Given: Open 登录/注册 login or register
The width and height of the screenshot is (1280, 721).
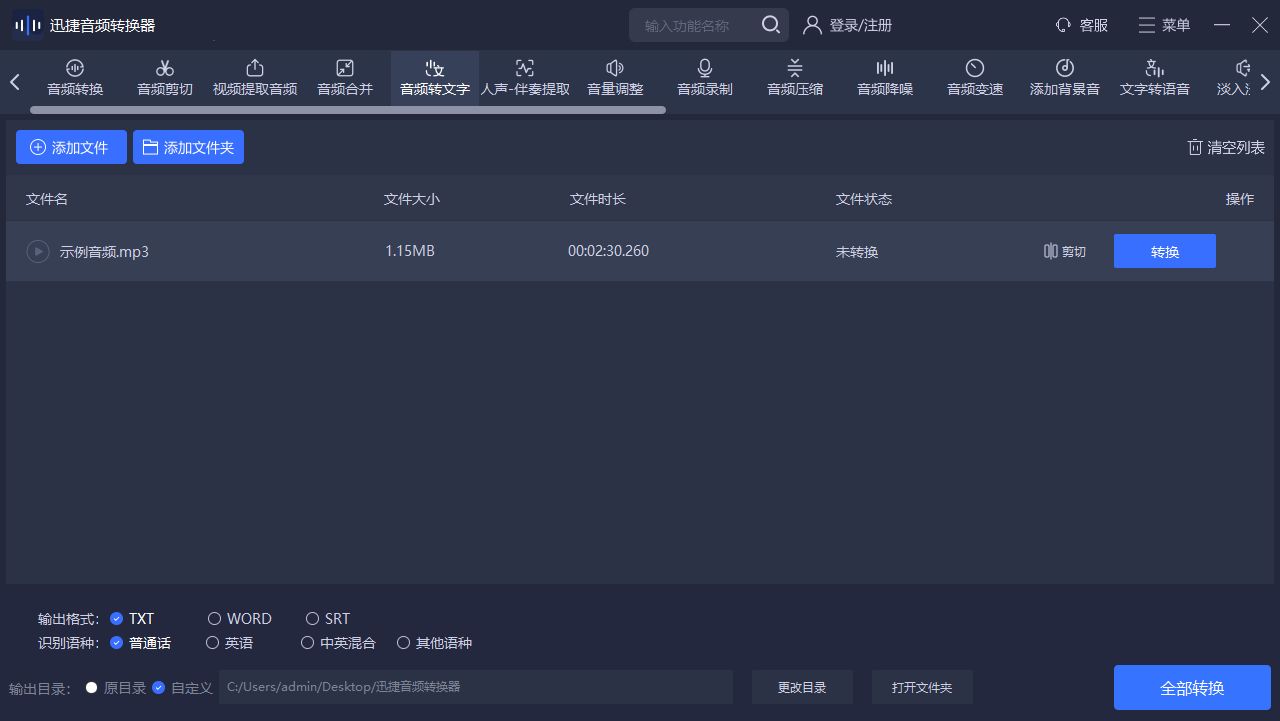Looking at the screenshot, I should (x=848, y=25).
